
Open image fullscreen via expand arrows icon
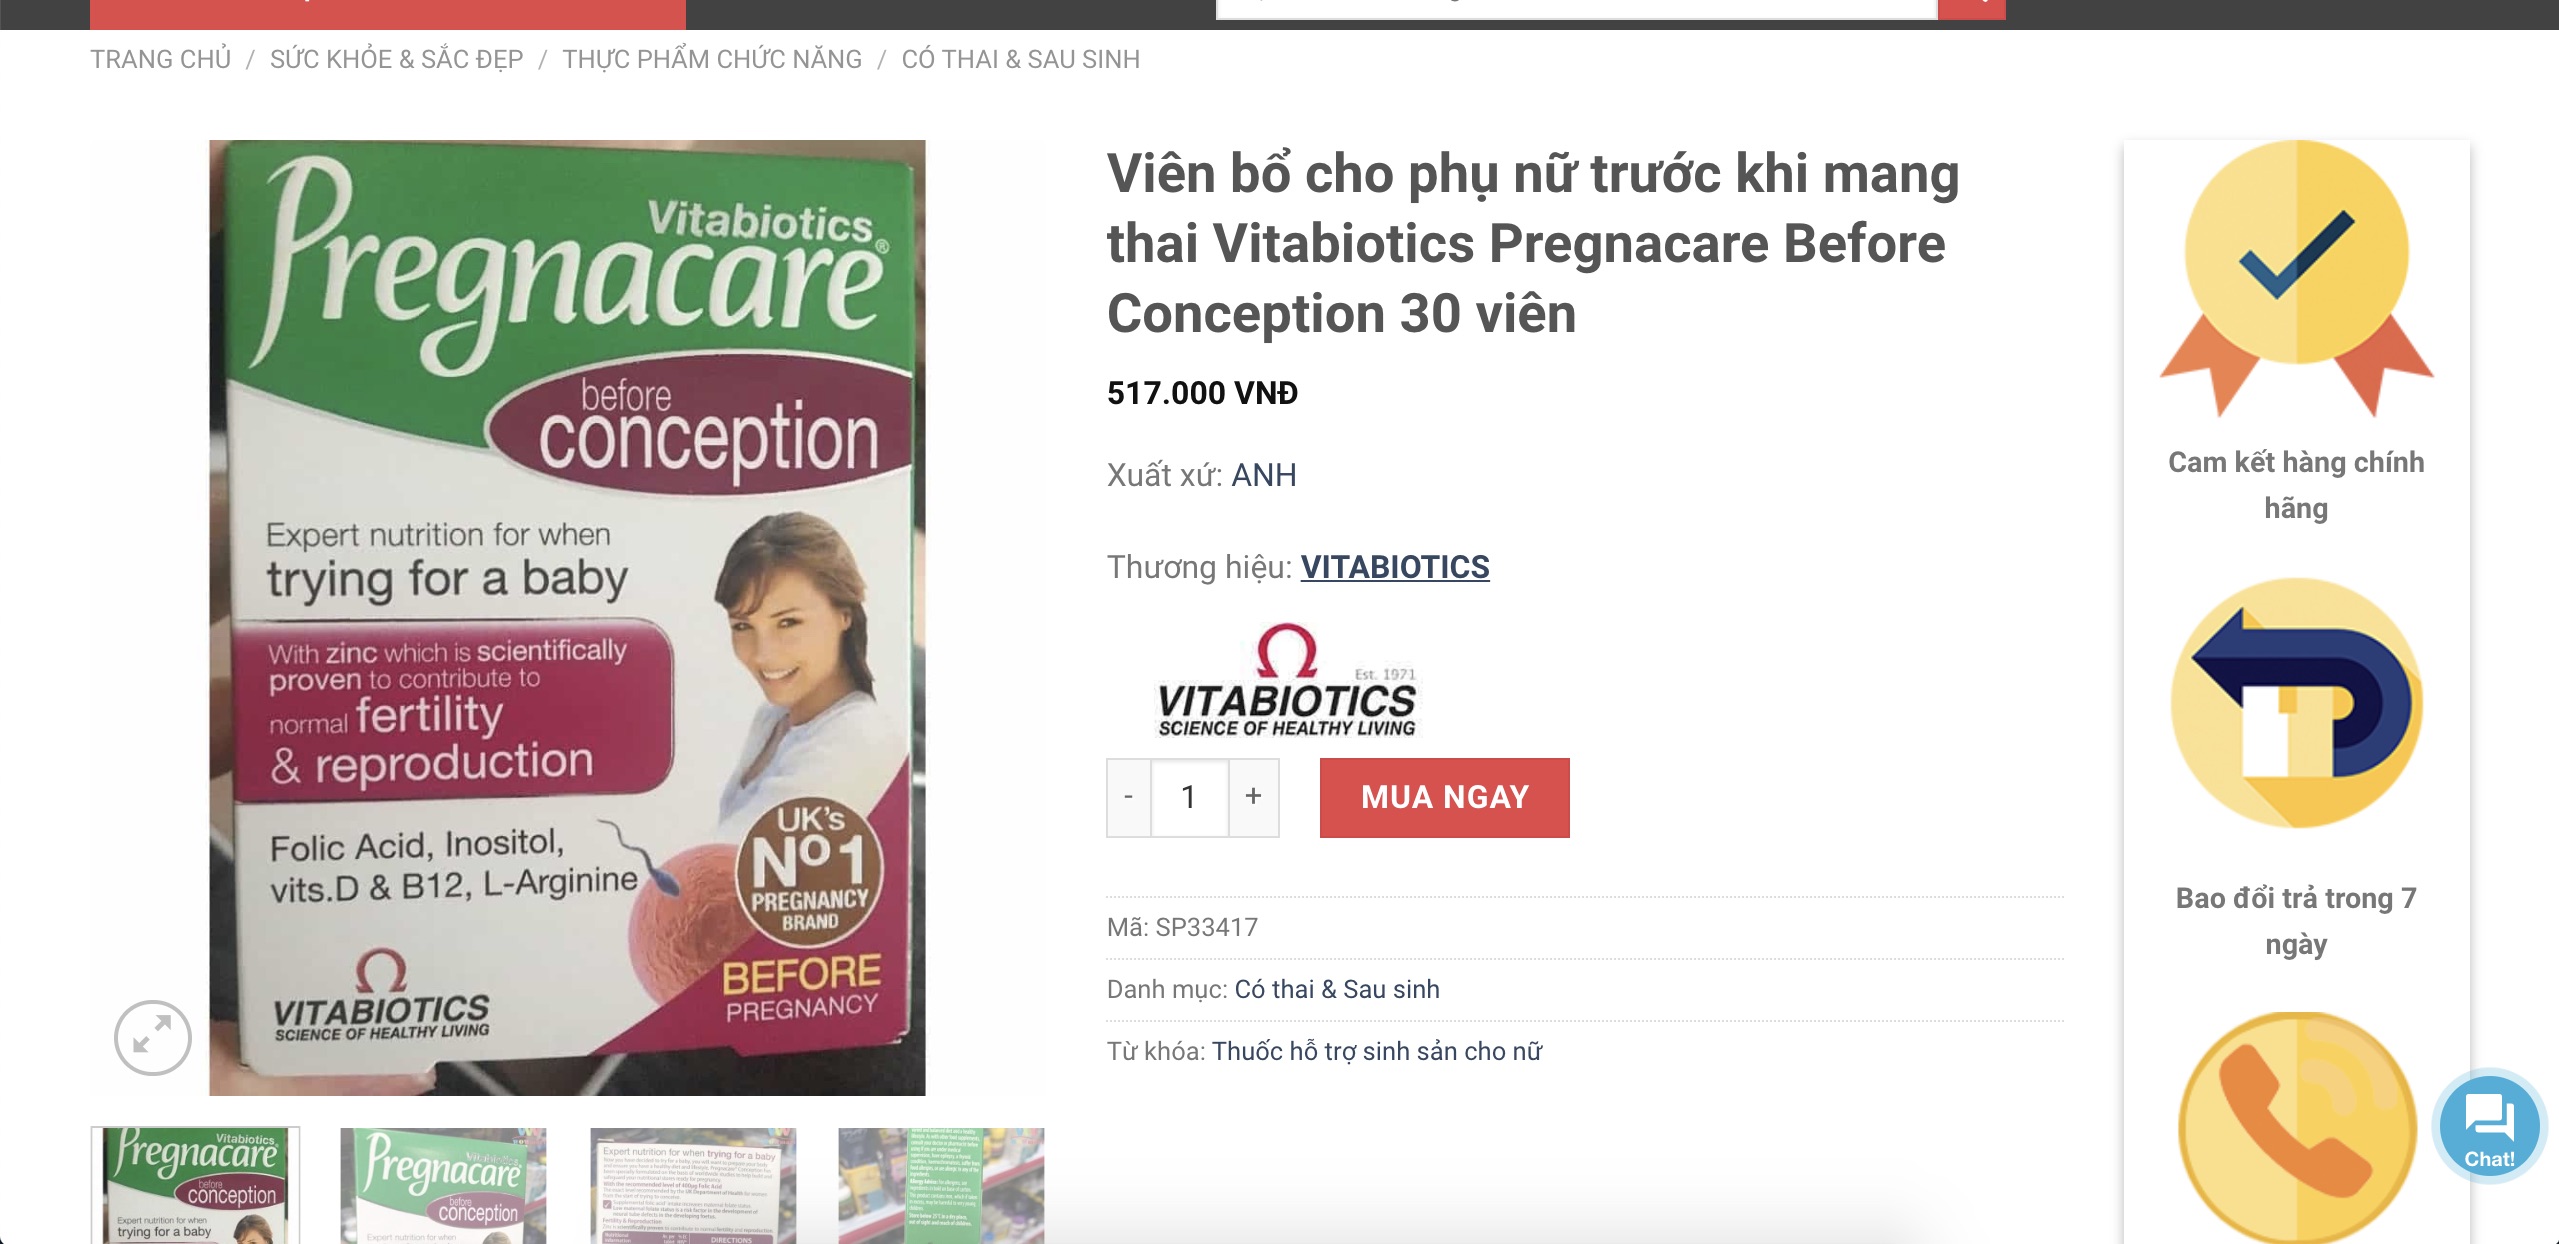click(152, 1037)
